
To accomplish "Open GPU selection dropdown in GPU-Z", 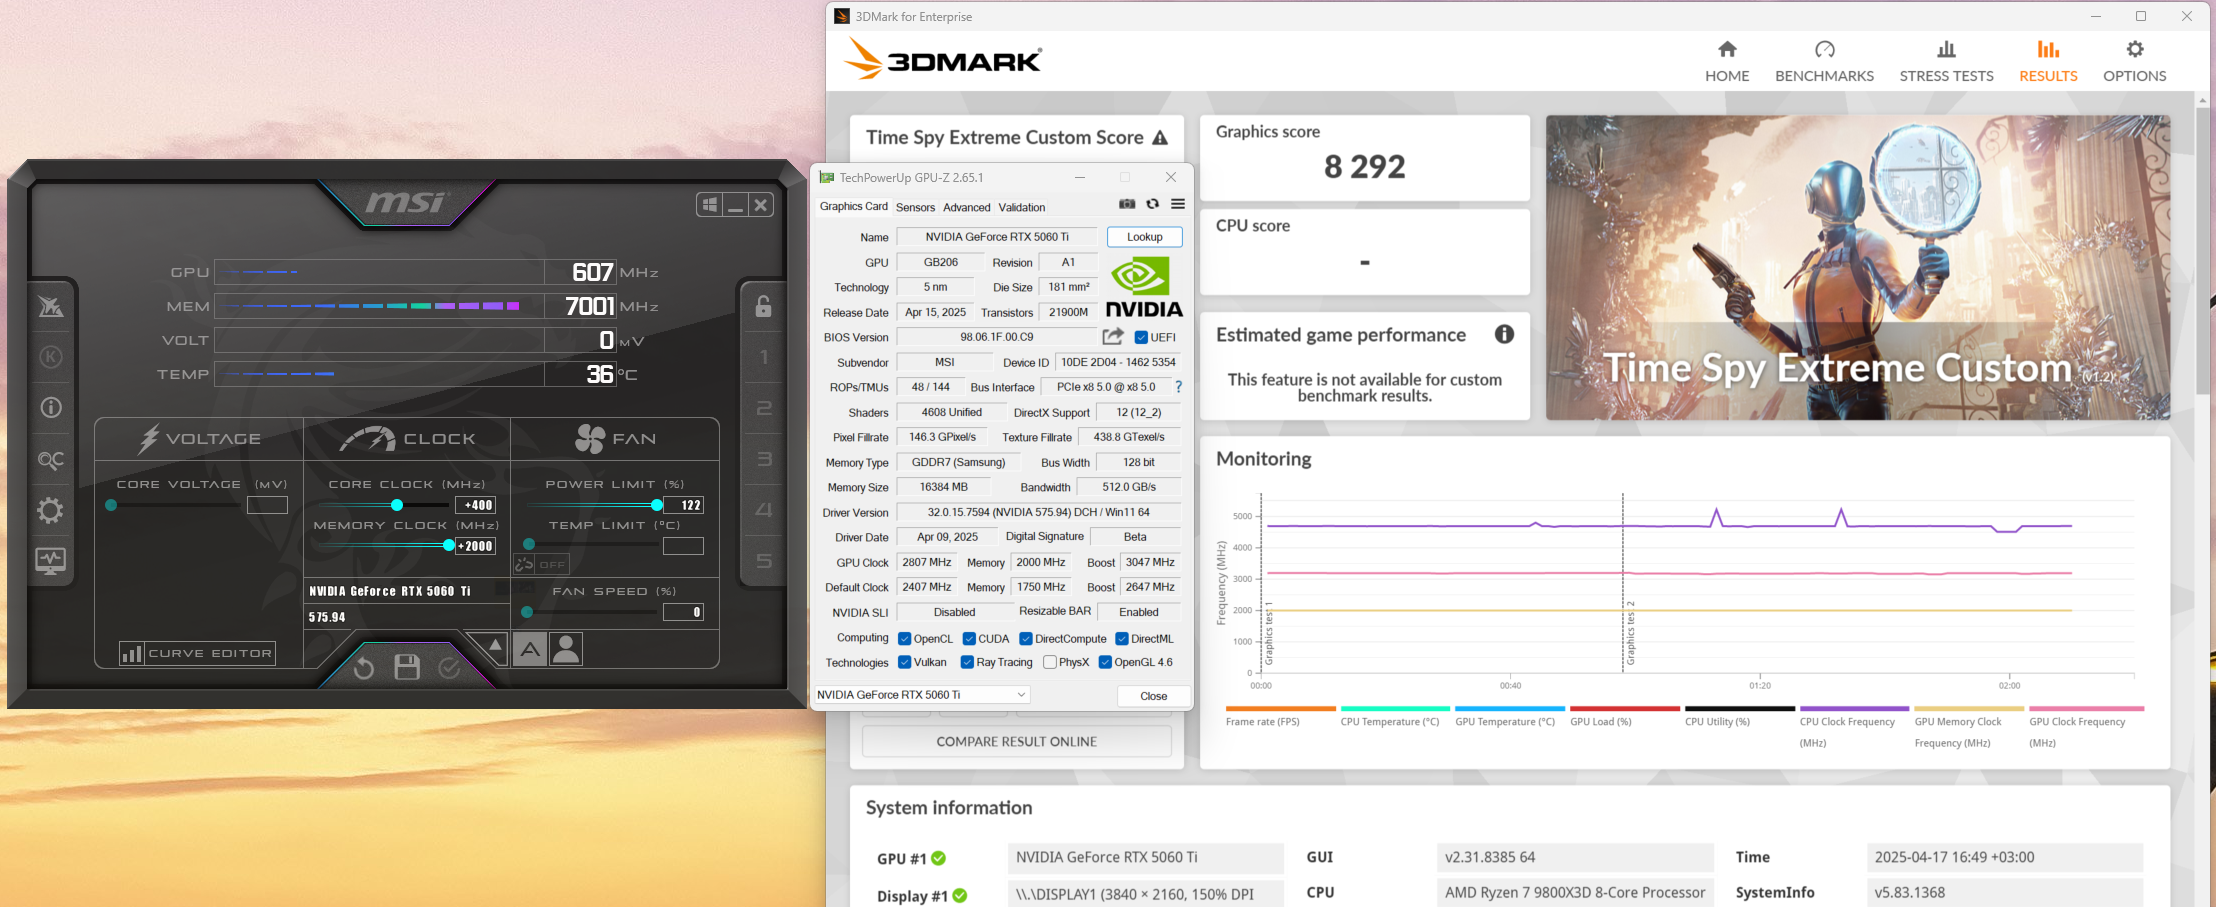I will tap(922, 695).
